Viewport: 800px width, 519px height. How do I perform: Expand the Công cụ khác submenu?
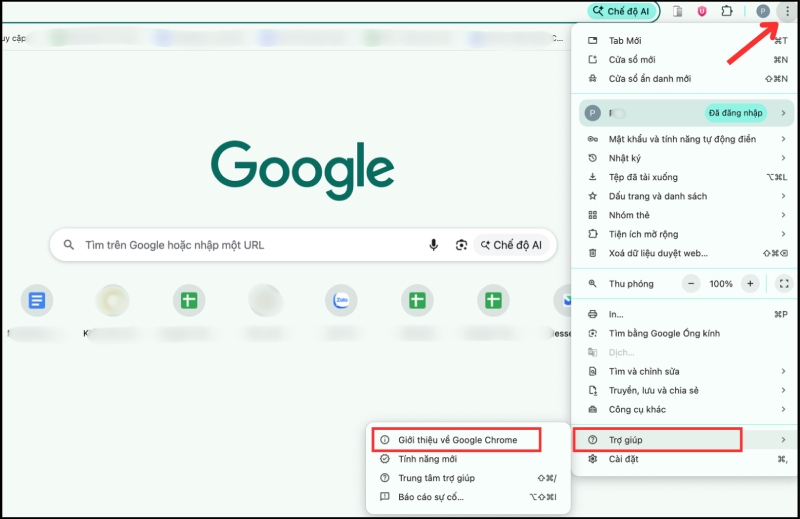click(x=685, y=409)
